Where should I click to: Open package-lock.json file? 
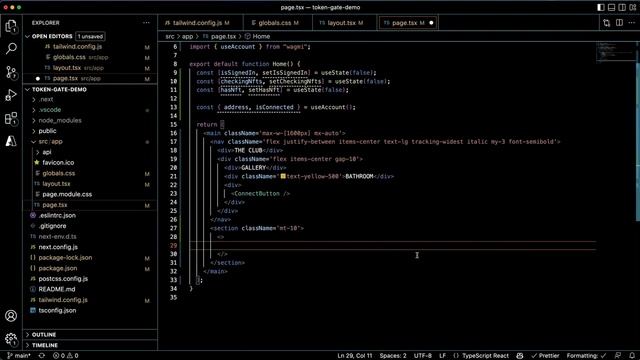[x=65, y=258]
